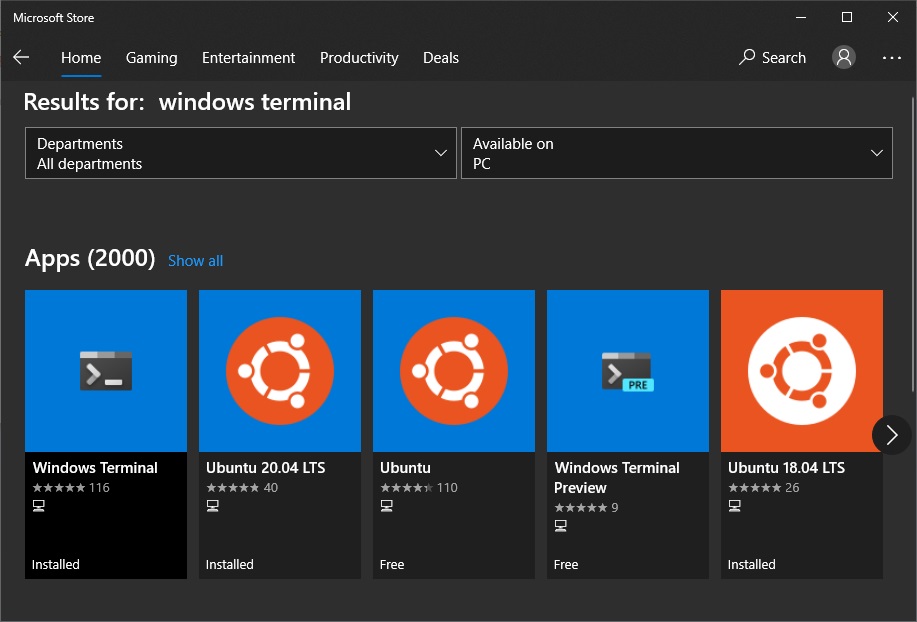Switch to the Gaming tab
Viewport: 917px width, 622px height.
pos(151,58)
